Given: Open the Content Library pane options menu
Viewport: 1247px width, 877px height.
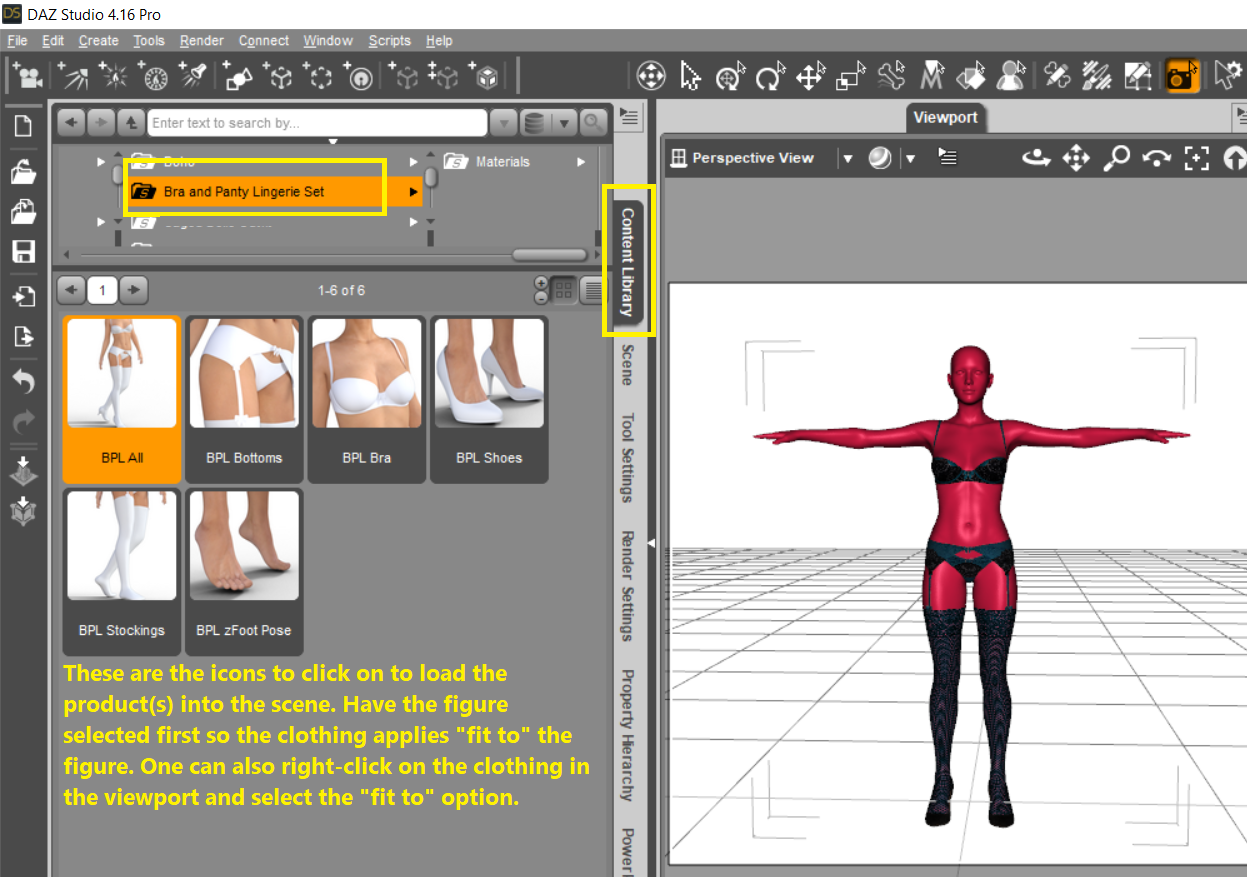Looking at the screenshot, I should [x=628, y=117].
